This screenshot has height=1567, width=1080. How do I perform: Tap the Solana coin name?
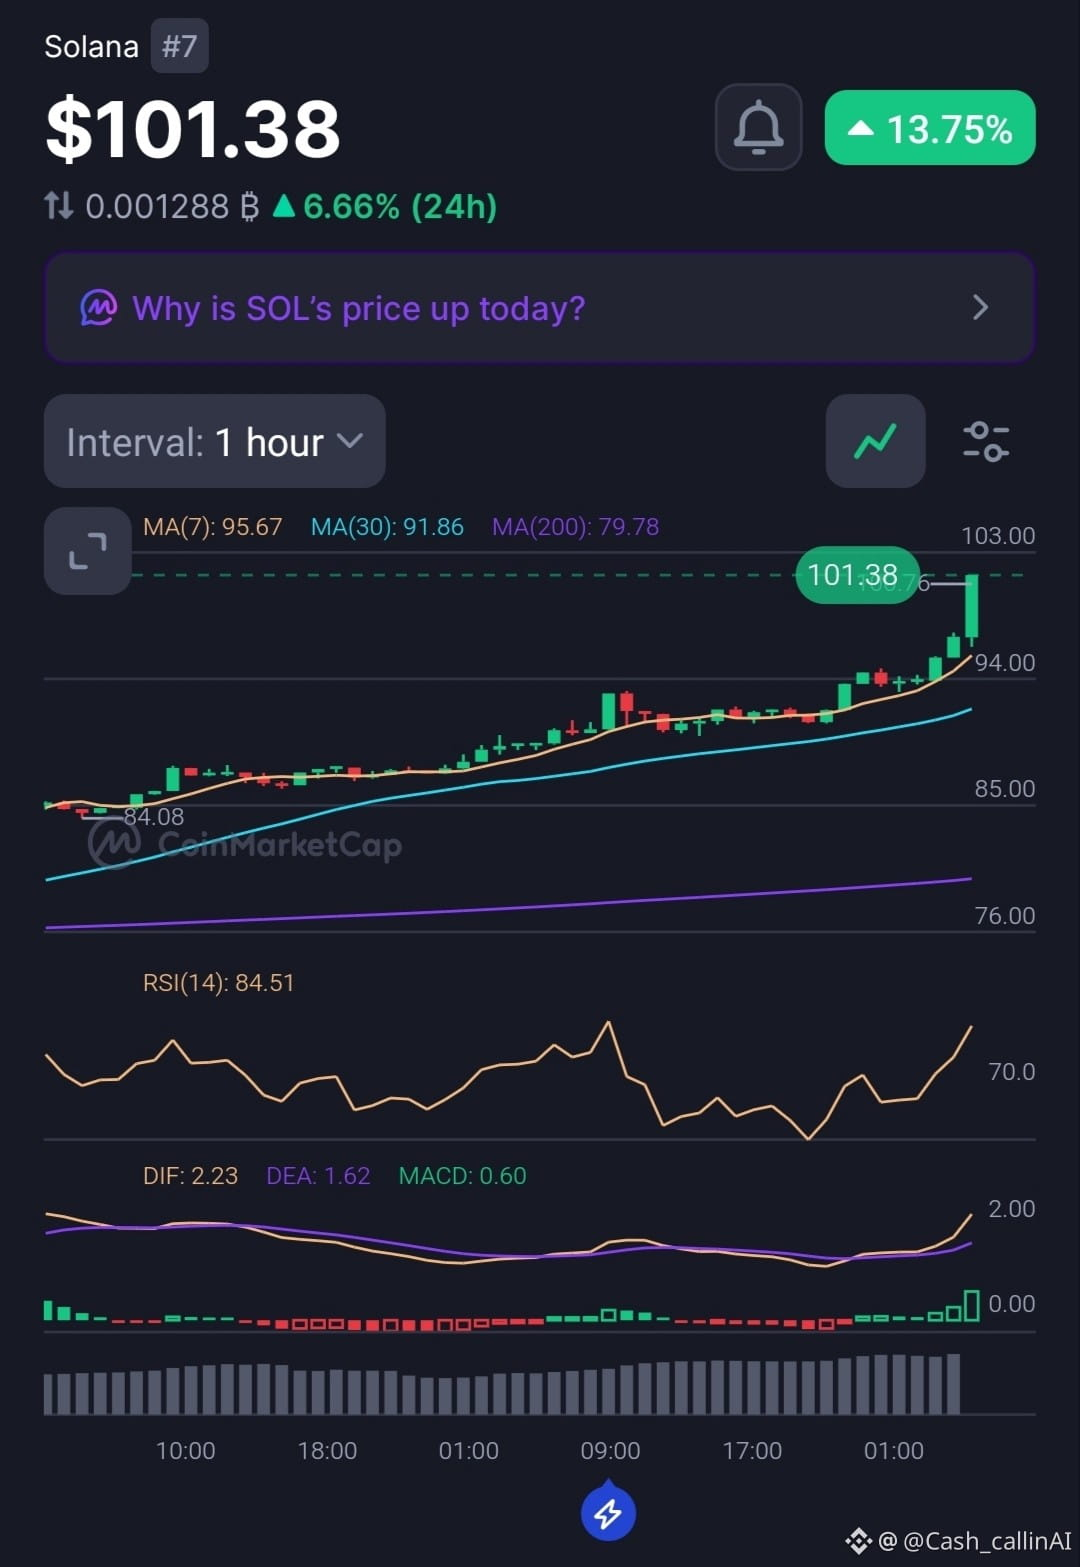[91, 46]
